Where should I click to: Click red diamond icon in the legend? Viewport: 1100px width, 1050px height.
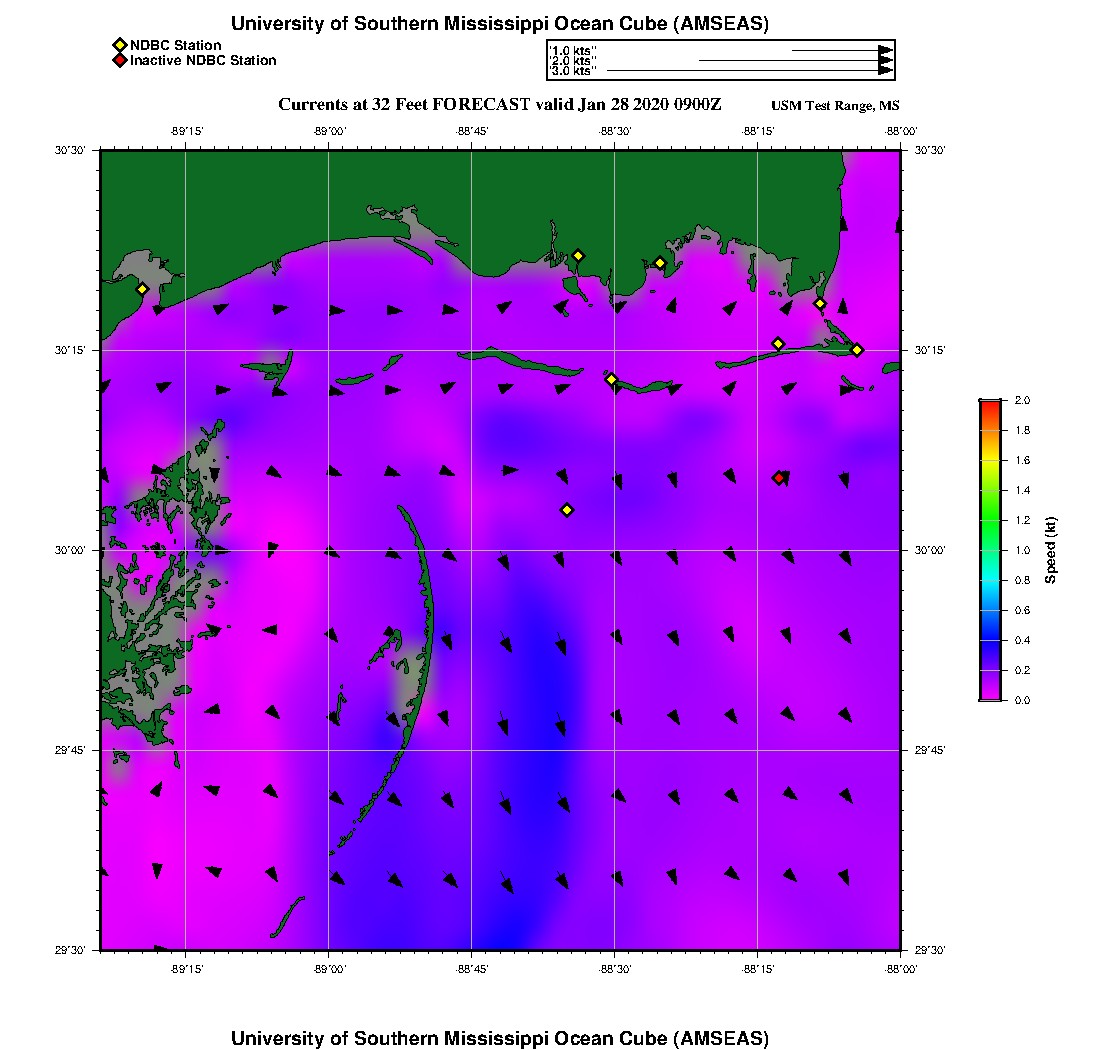(119, 61)
